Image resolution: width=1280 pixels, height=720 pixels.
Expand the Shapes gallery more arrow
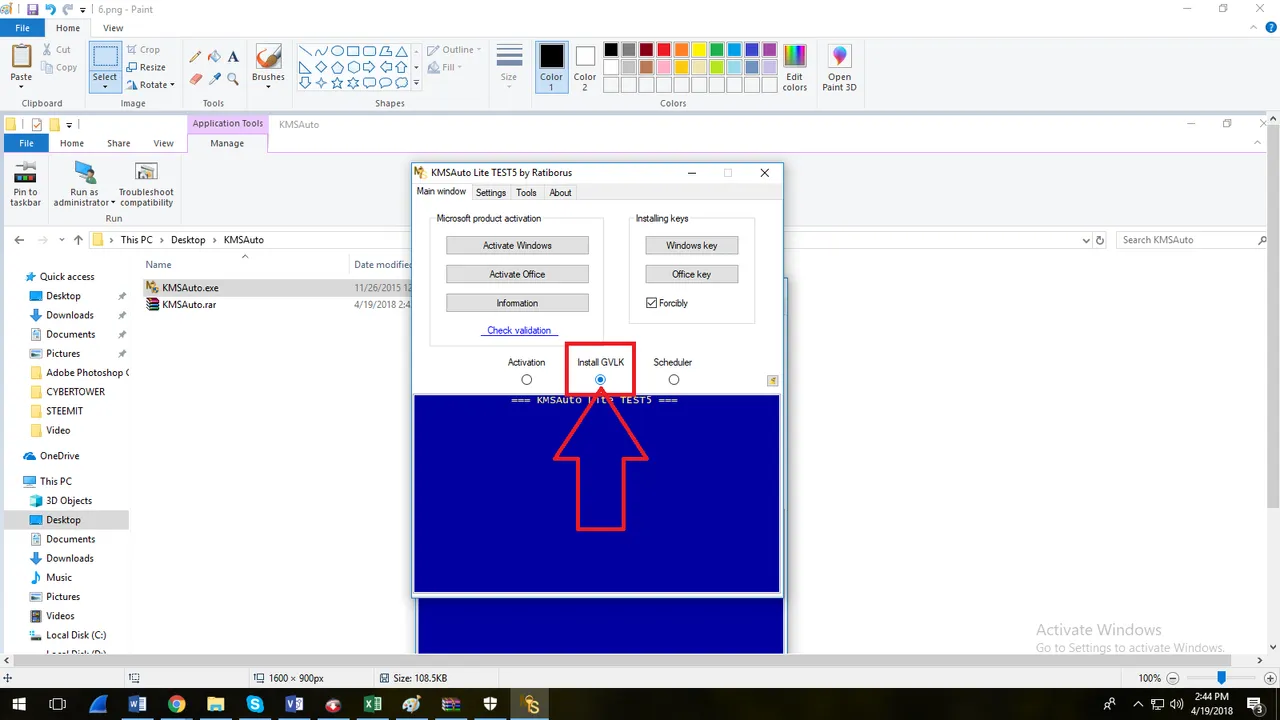pos(415,84)
